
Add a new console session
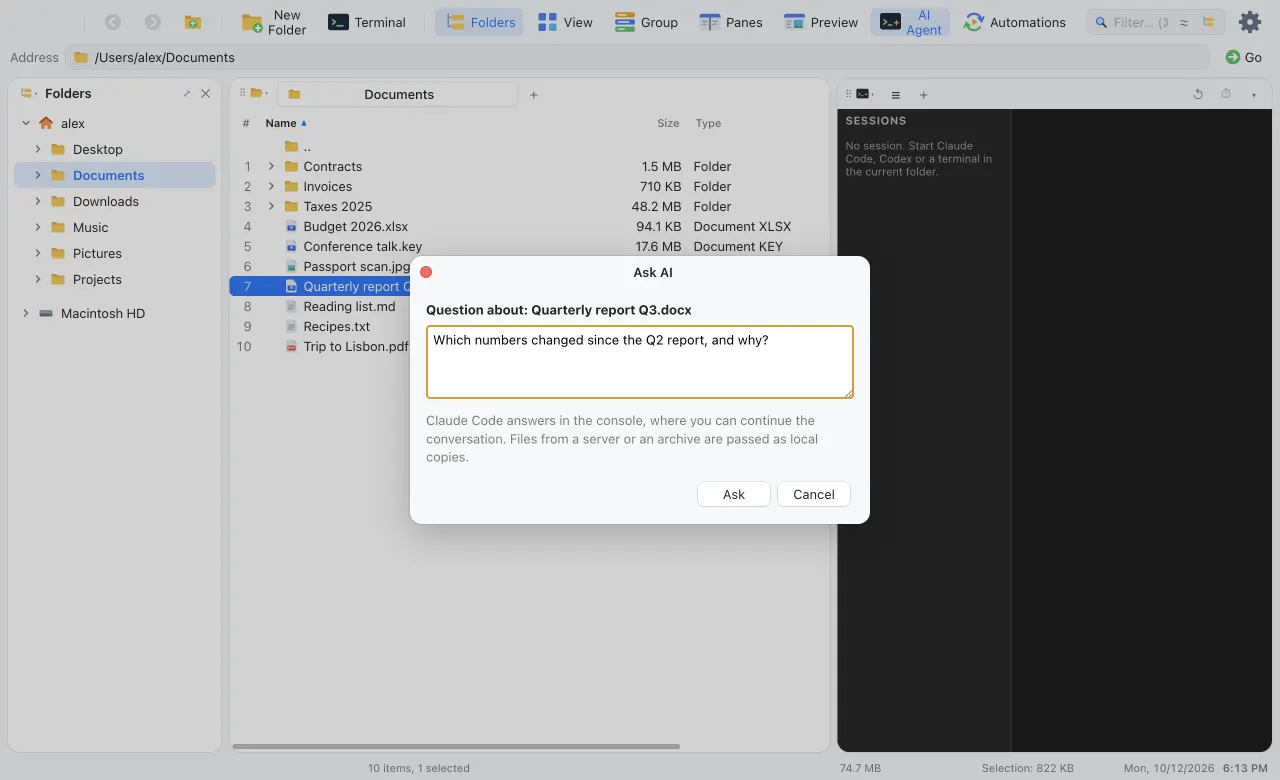click(x=923, y=95)
